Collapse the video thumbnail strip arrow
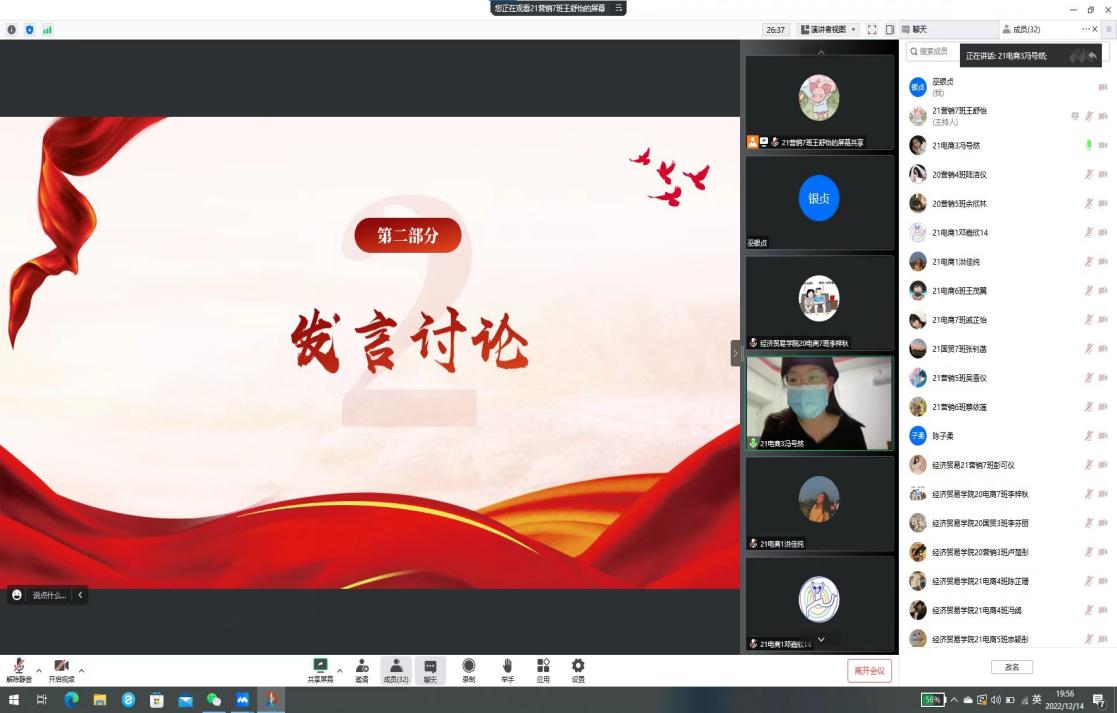1117x713 pixels. [x=736, y=353]
